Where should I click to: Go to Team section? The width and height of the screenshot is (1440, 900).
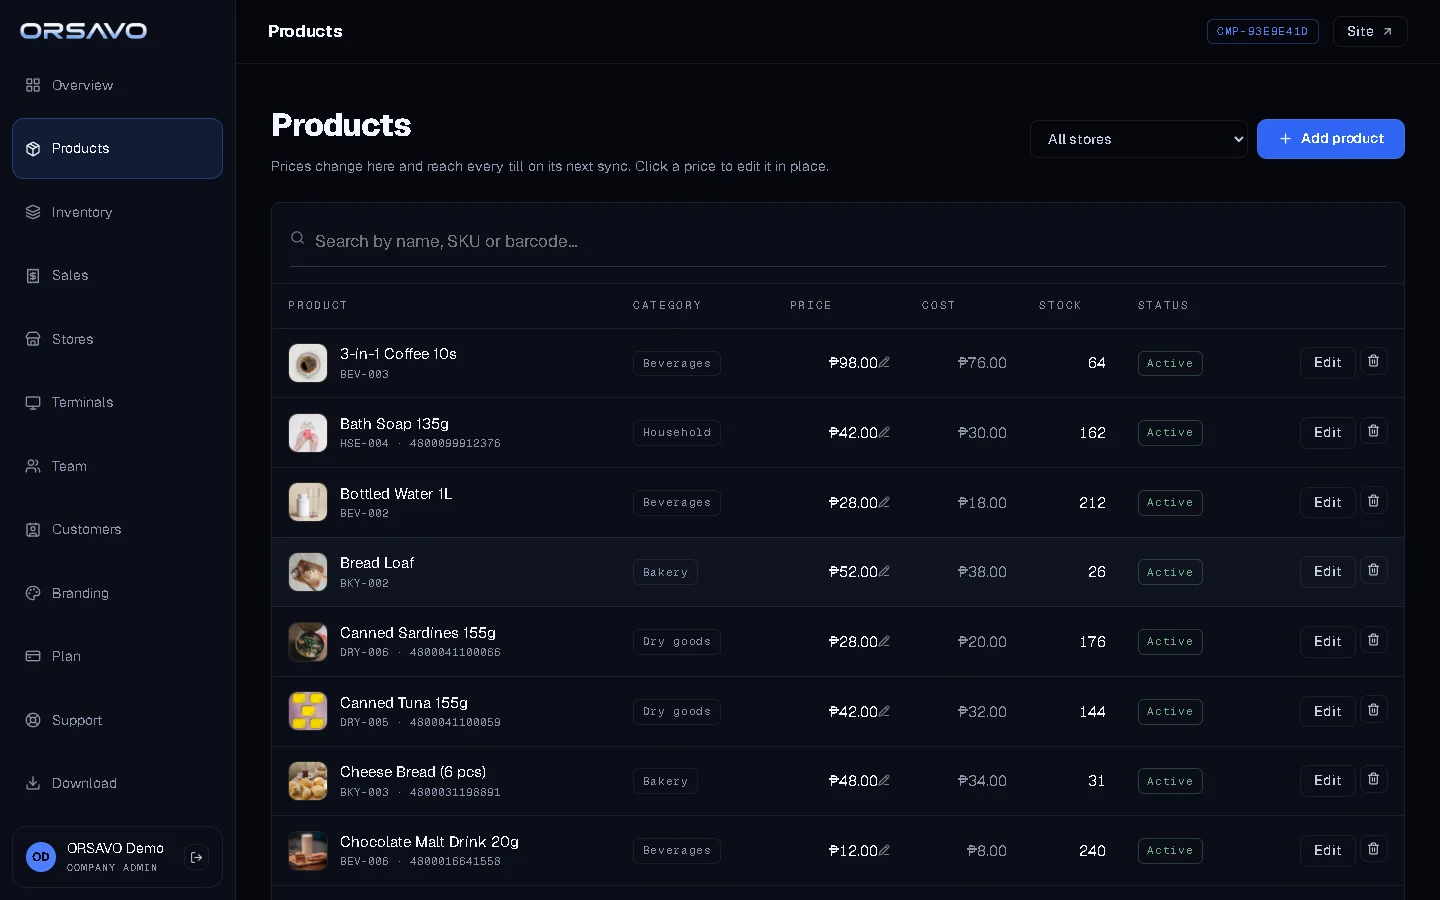click(117, 466)
